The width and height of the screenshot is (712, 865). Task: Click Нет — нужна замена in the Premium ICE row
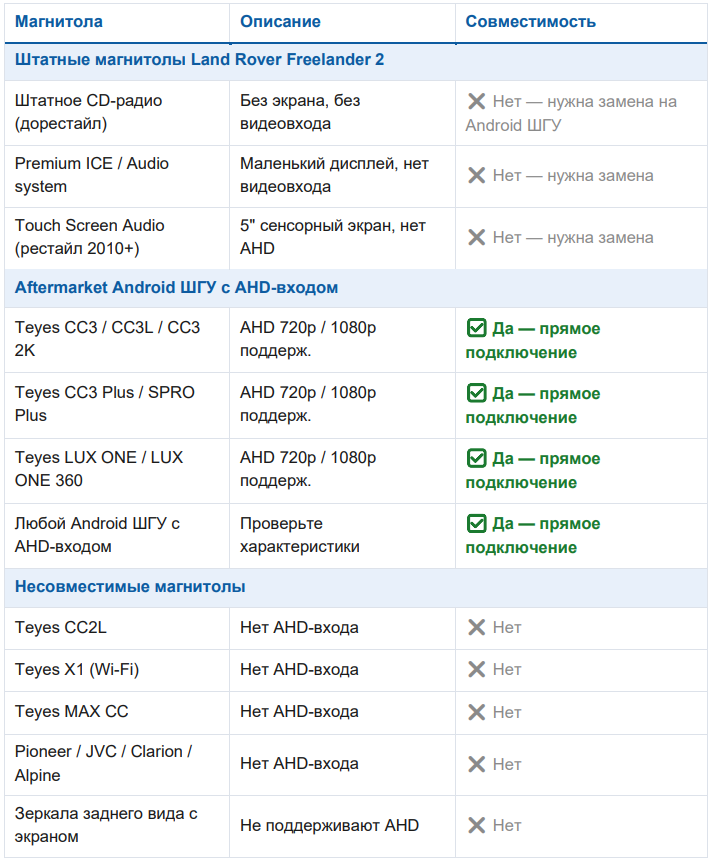click(x=573, y=175)
